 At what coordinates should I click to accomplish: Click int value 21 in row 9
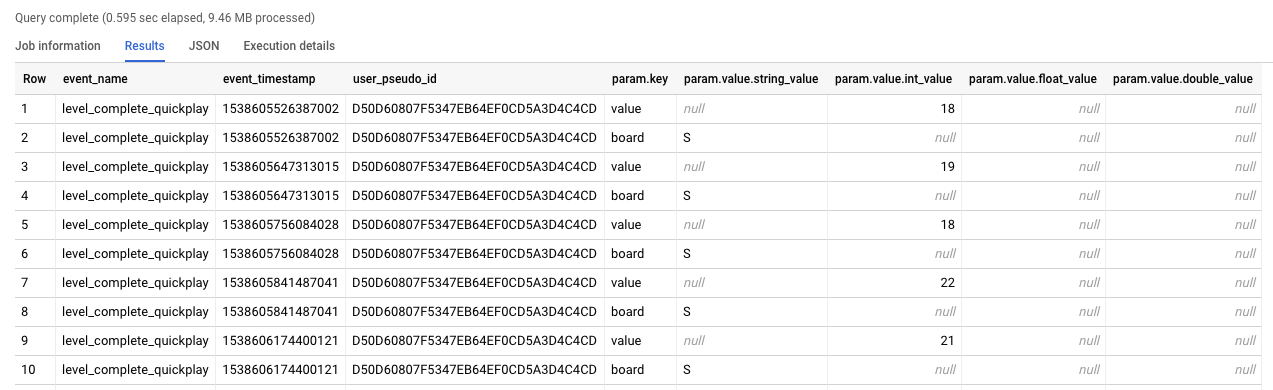click(947, 340)
